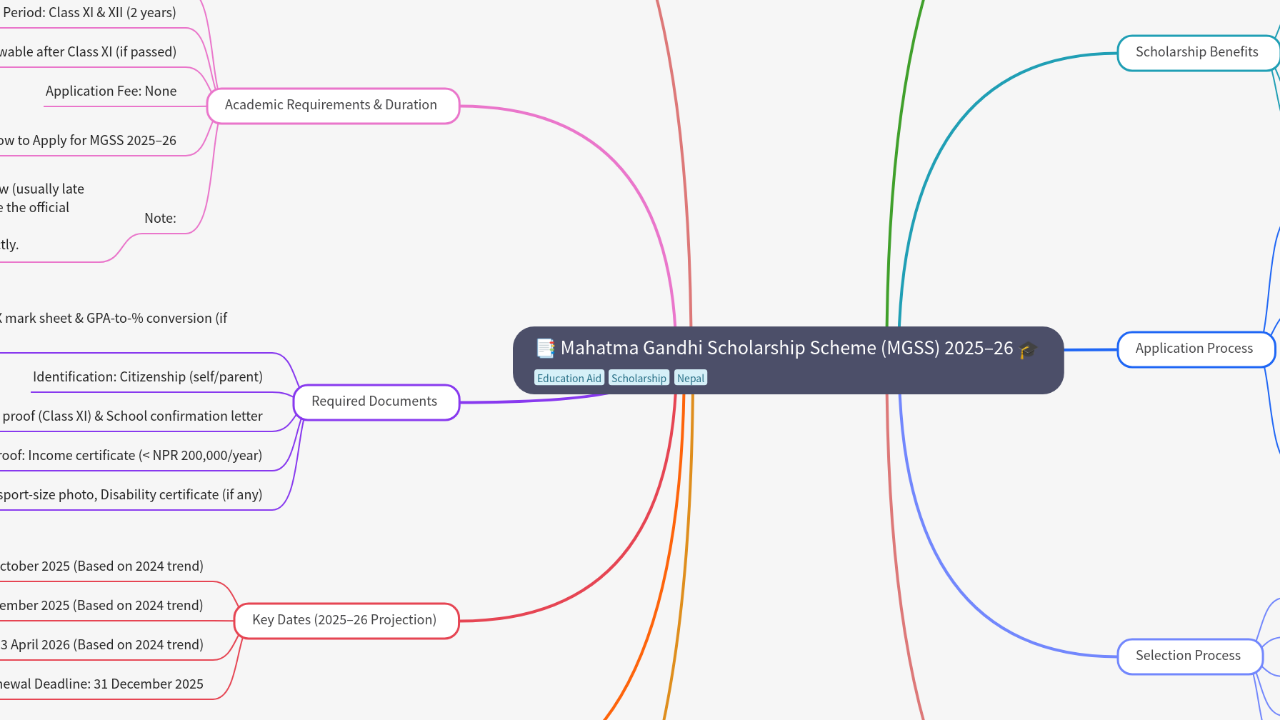Click the graduation cap icon after the title
Image resolution: width=1280 pixels, height=720 pixels.
(x=1027, y=349)
